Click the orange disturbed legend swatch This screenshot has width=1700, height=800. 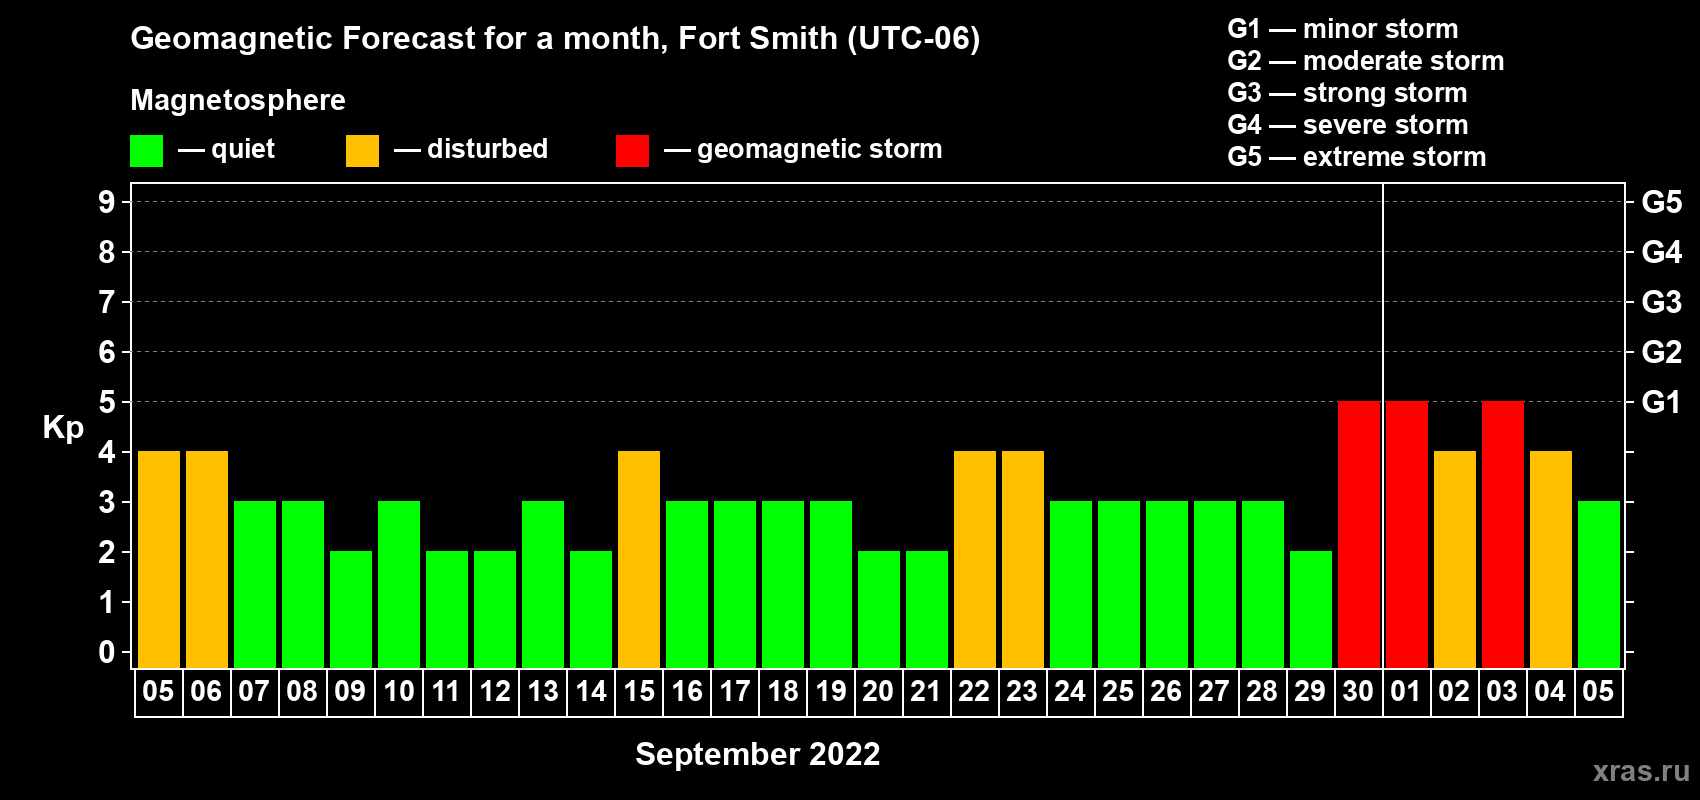[x=362, y=151]
